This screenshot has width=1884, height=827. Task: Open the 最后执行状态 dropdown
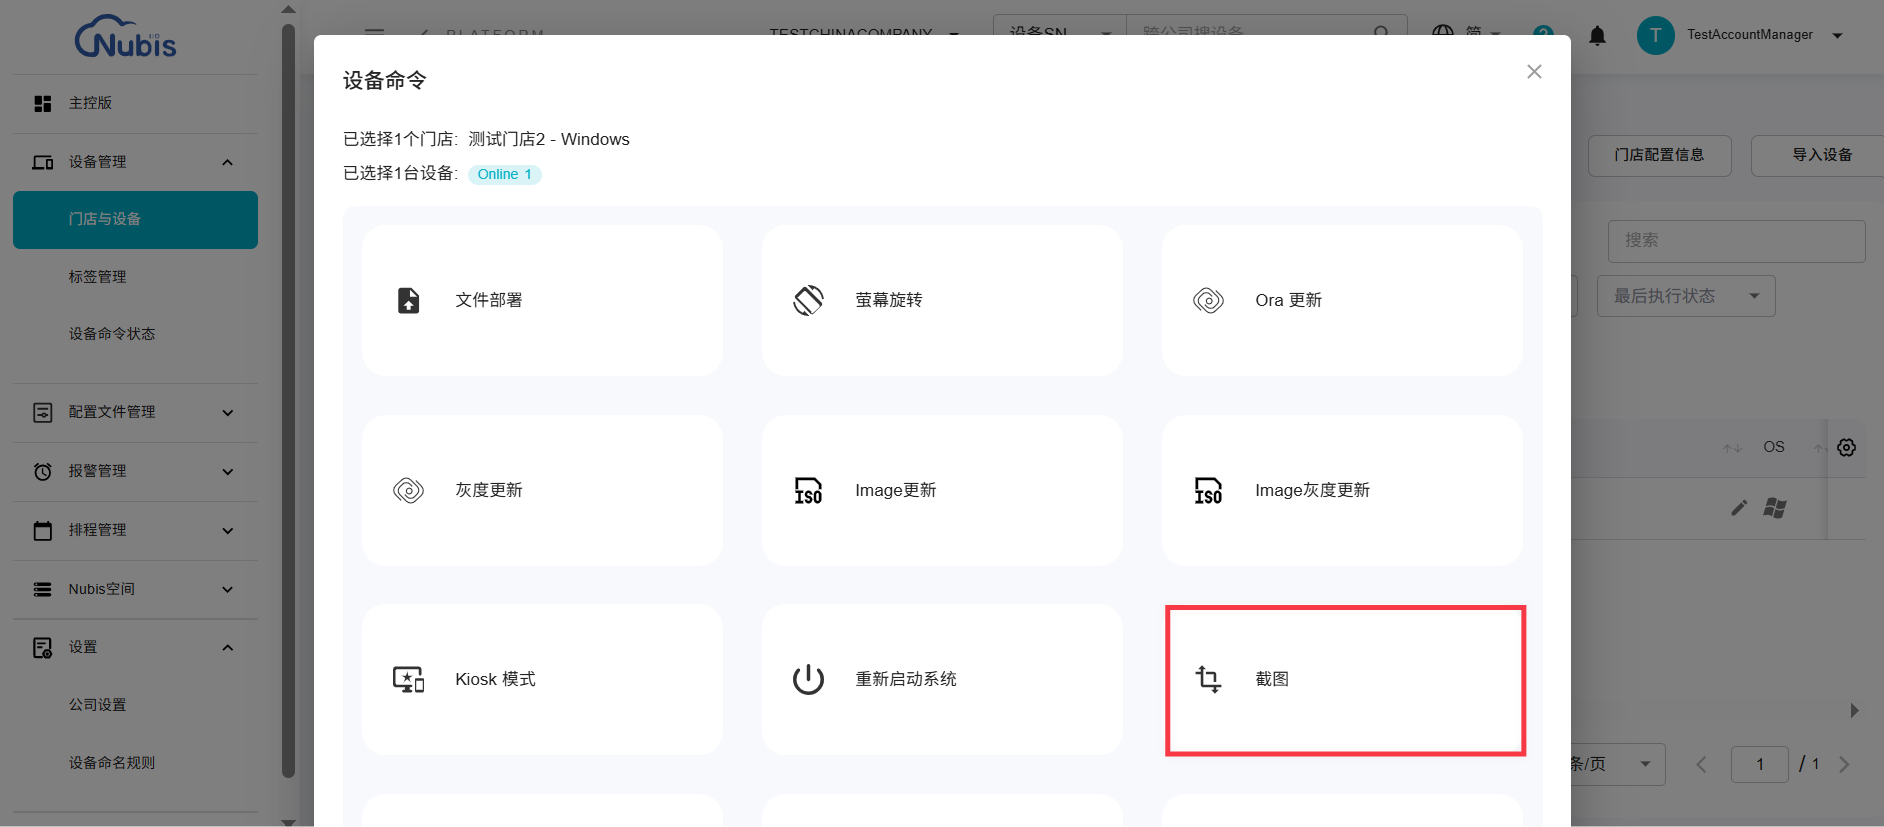(1686, 296)
